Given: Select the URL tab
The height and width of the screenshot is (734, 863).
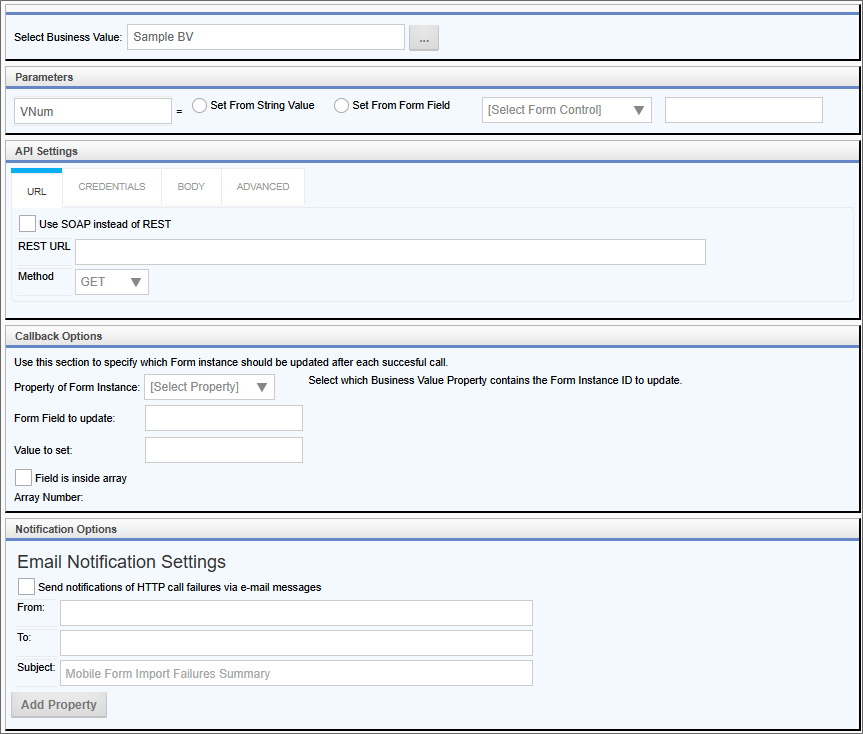Looking at the screenshot, I should coord(37,188).
